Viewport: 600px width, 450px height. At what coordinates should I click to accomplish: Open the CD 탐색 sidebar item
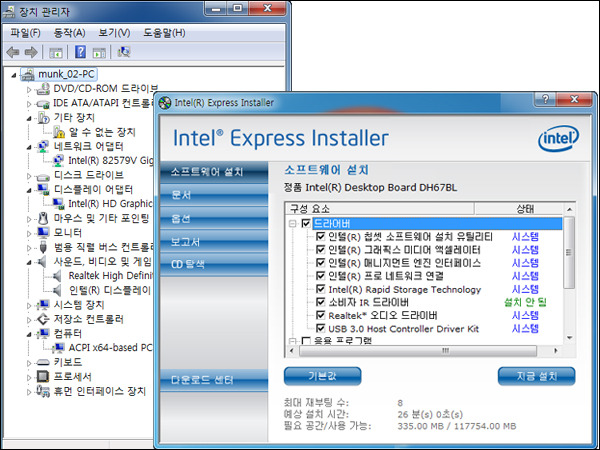[x=214, y=264]
